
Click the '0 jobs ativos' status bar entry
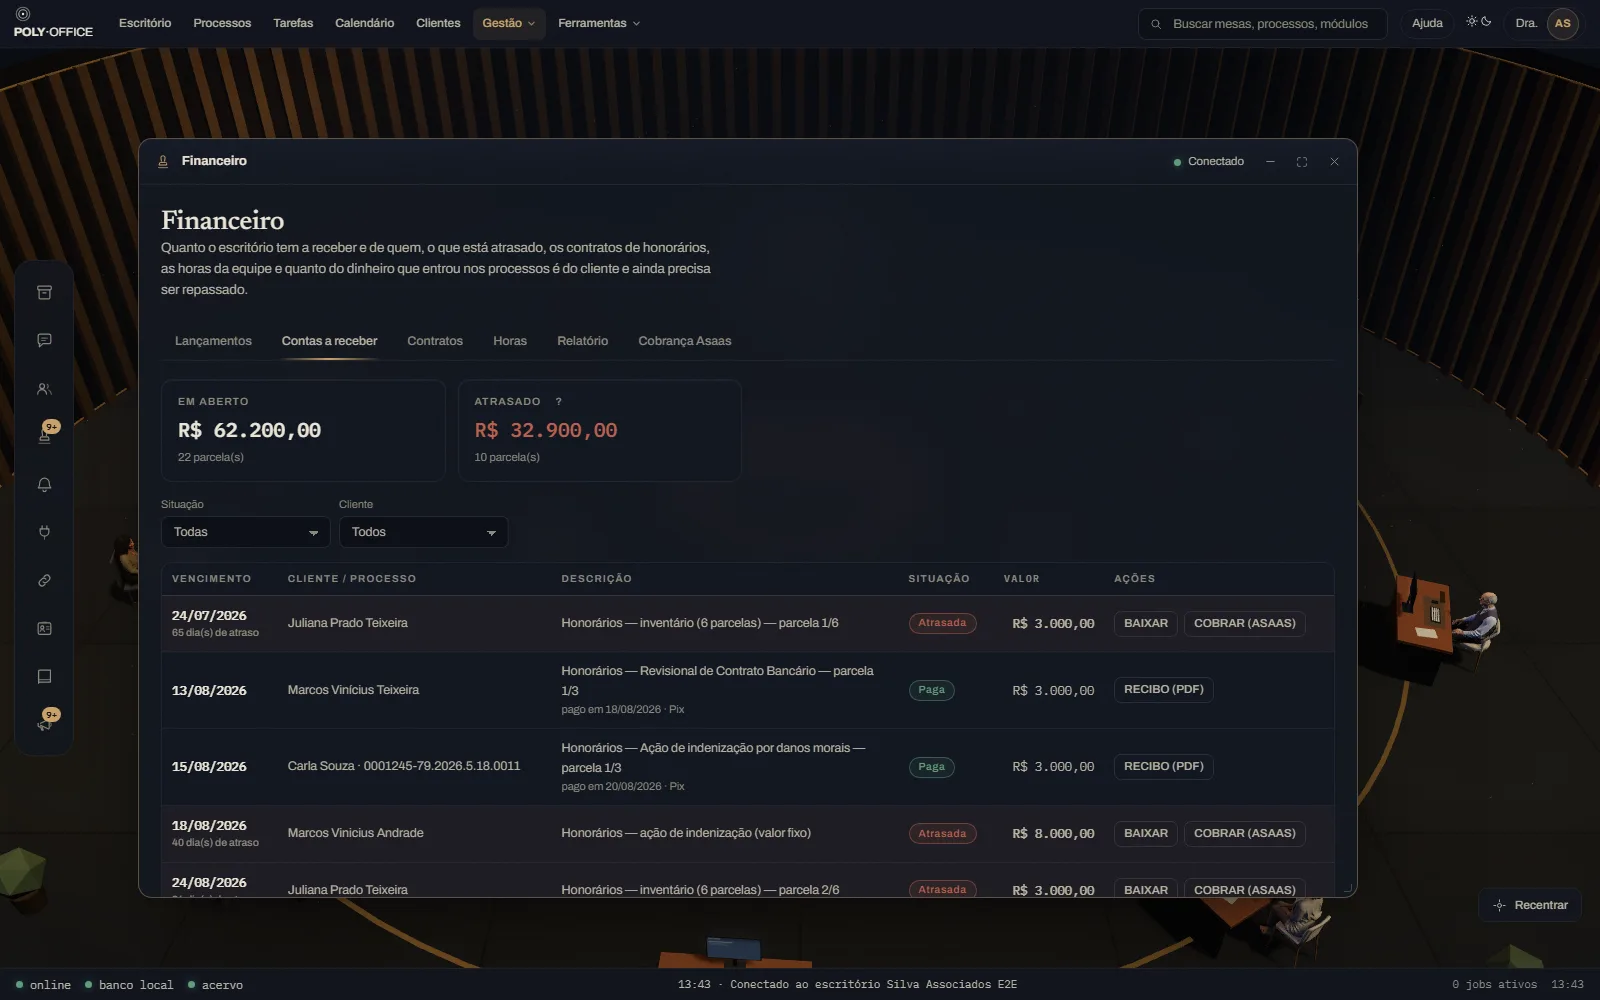(1494, 985)
